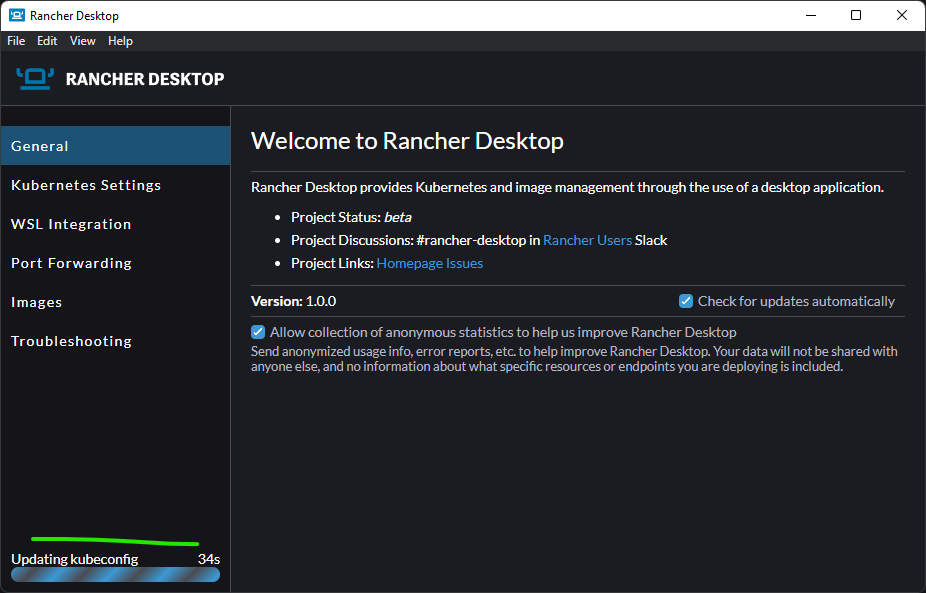Image resolution: width=926 pixels, height=593 pixels.
Task: Maximize the Rancher Desktop window
Action: coord(856,15)
